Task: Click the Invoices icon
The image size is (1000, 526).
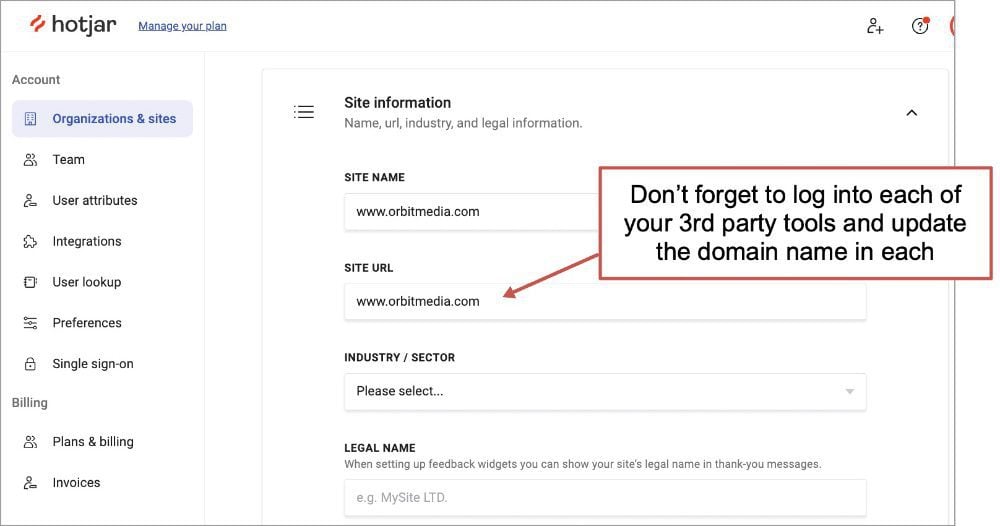Action: coord(30,483)
